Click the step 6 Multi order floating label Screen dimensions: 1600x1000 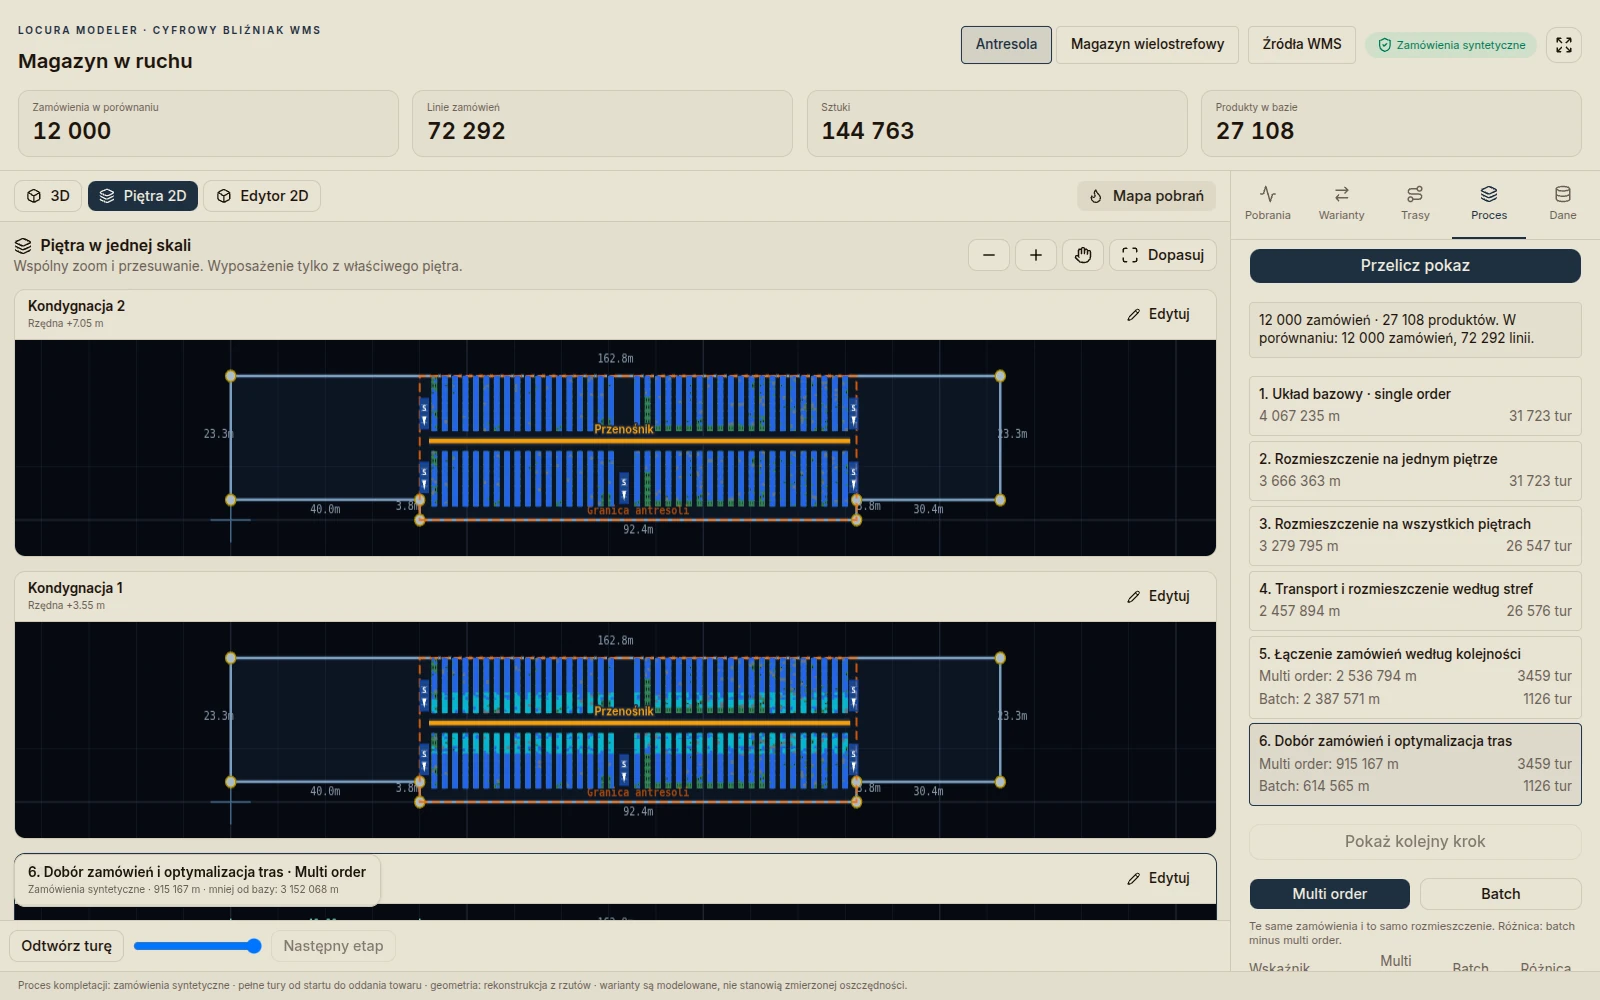[x=197, y=880]
